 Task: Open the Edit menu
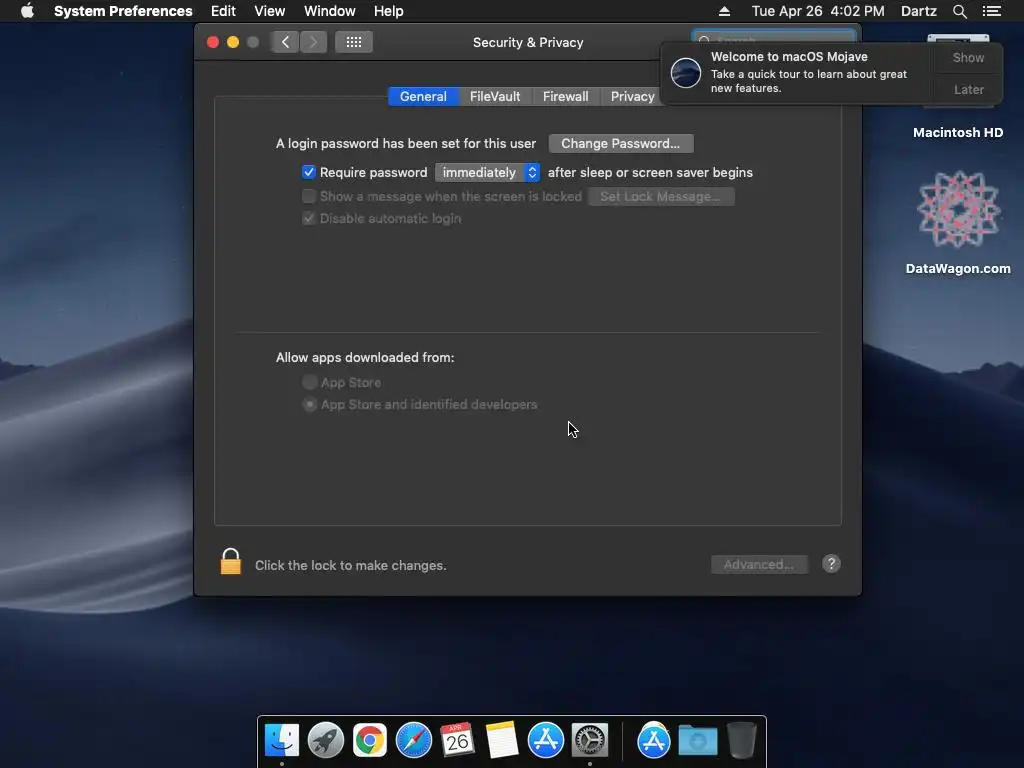click(223, 11)
